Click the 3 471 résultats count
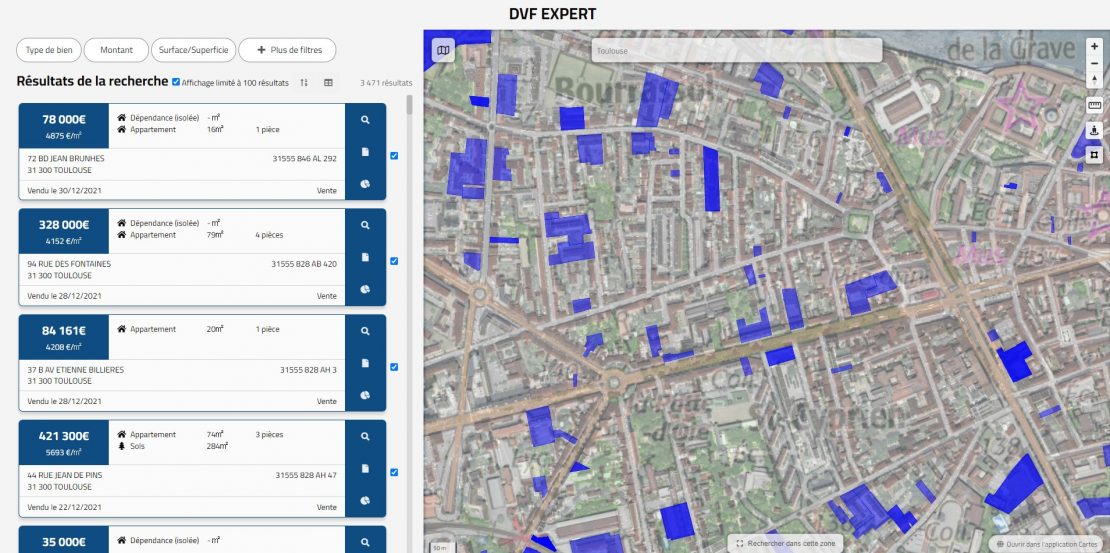The height and width of the screenshot is (553, 1110). [x=386, y=83]
